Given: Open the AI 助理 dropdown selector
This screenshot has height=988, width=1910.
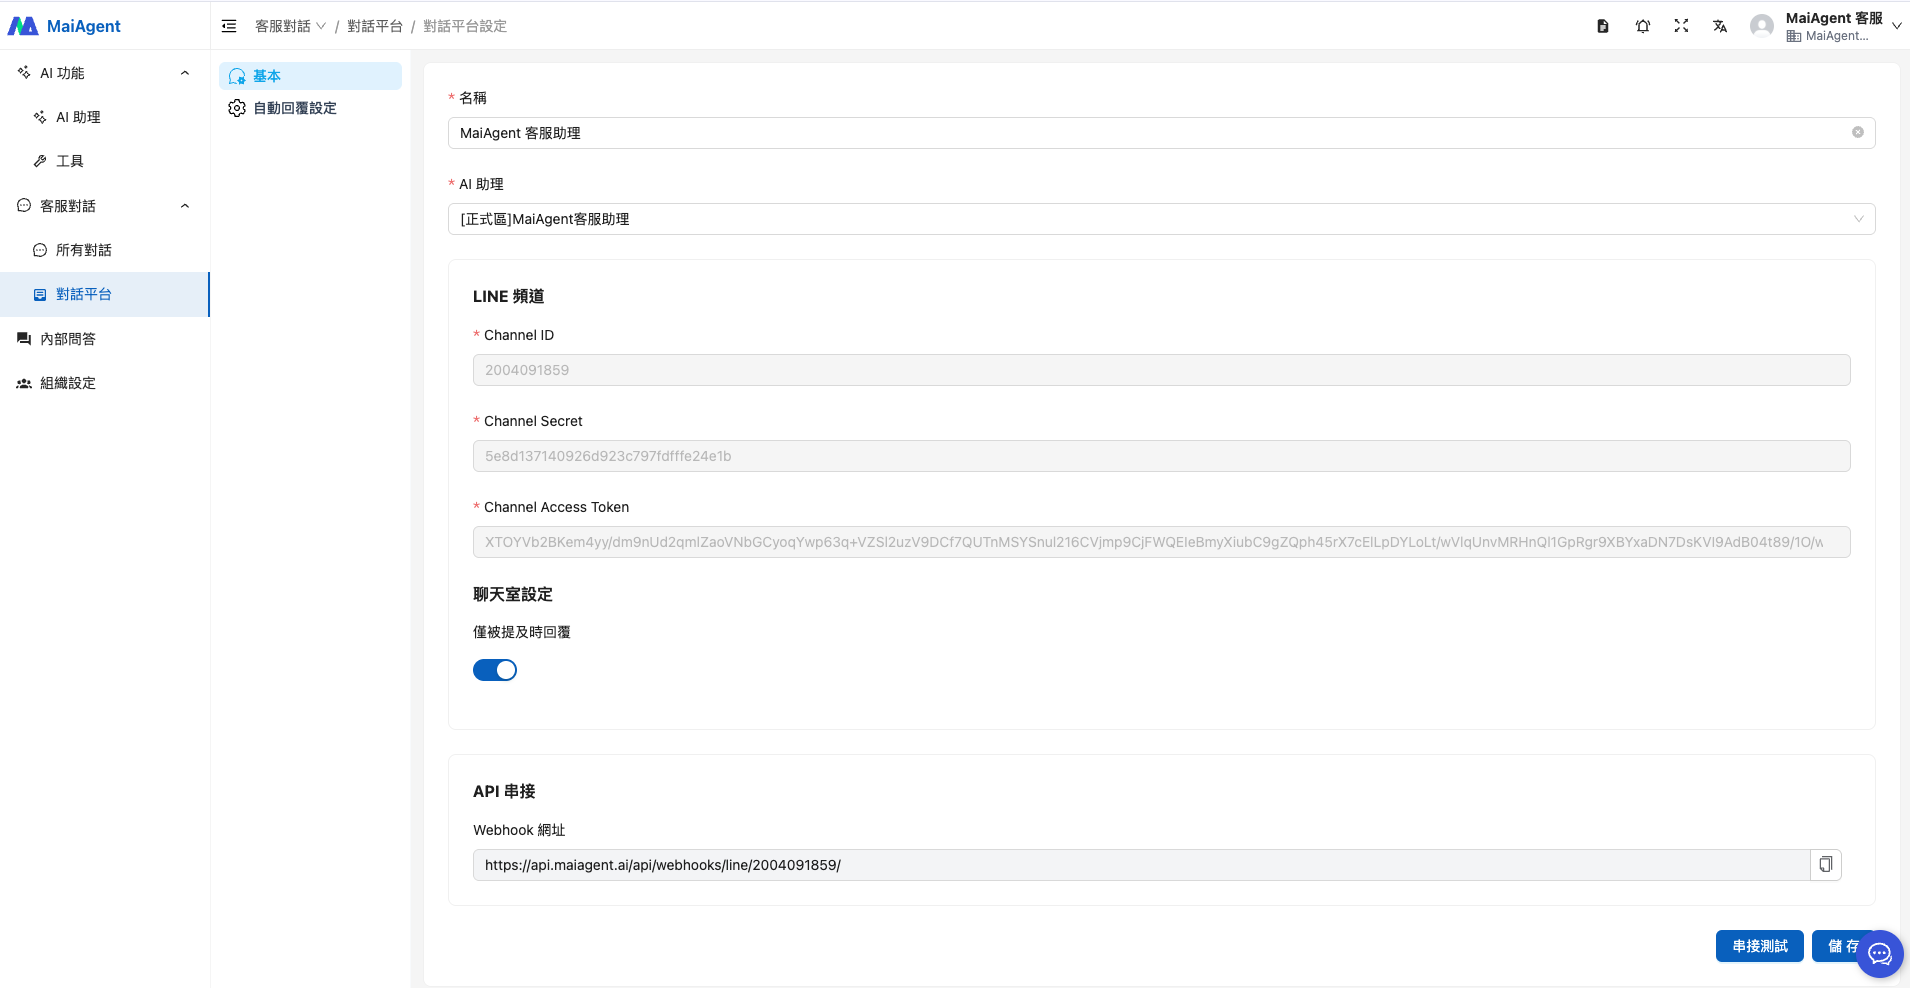Looking at the screenshot, I should click(1160, 219).
